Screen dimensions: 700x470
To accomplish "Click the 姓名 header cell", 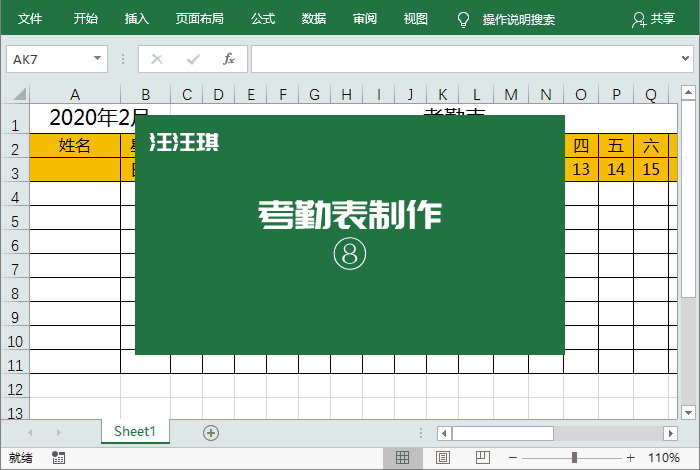I will 75,145.
